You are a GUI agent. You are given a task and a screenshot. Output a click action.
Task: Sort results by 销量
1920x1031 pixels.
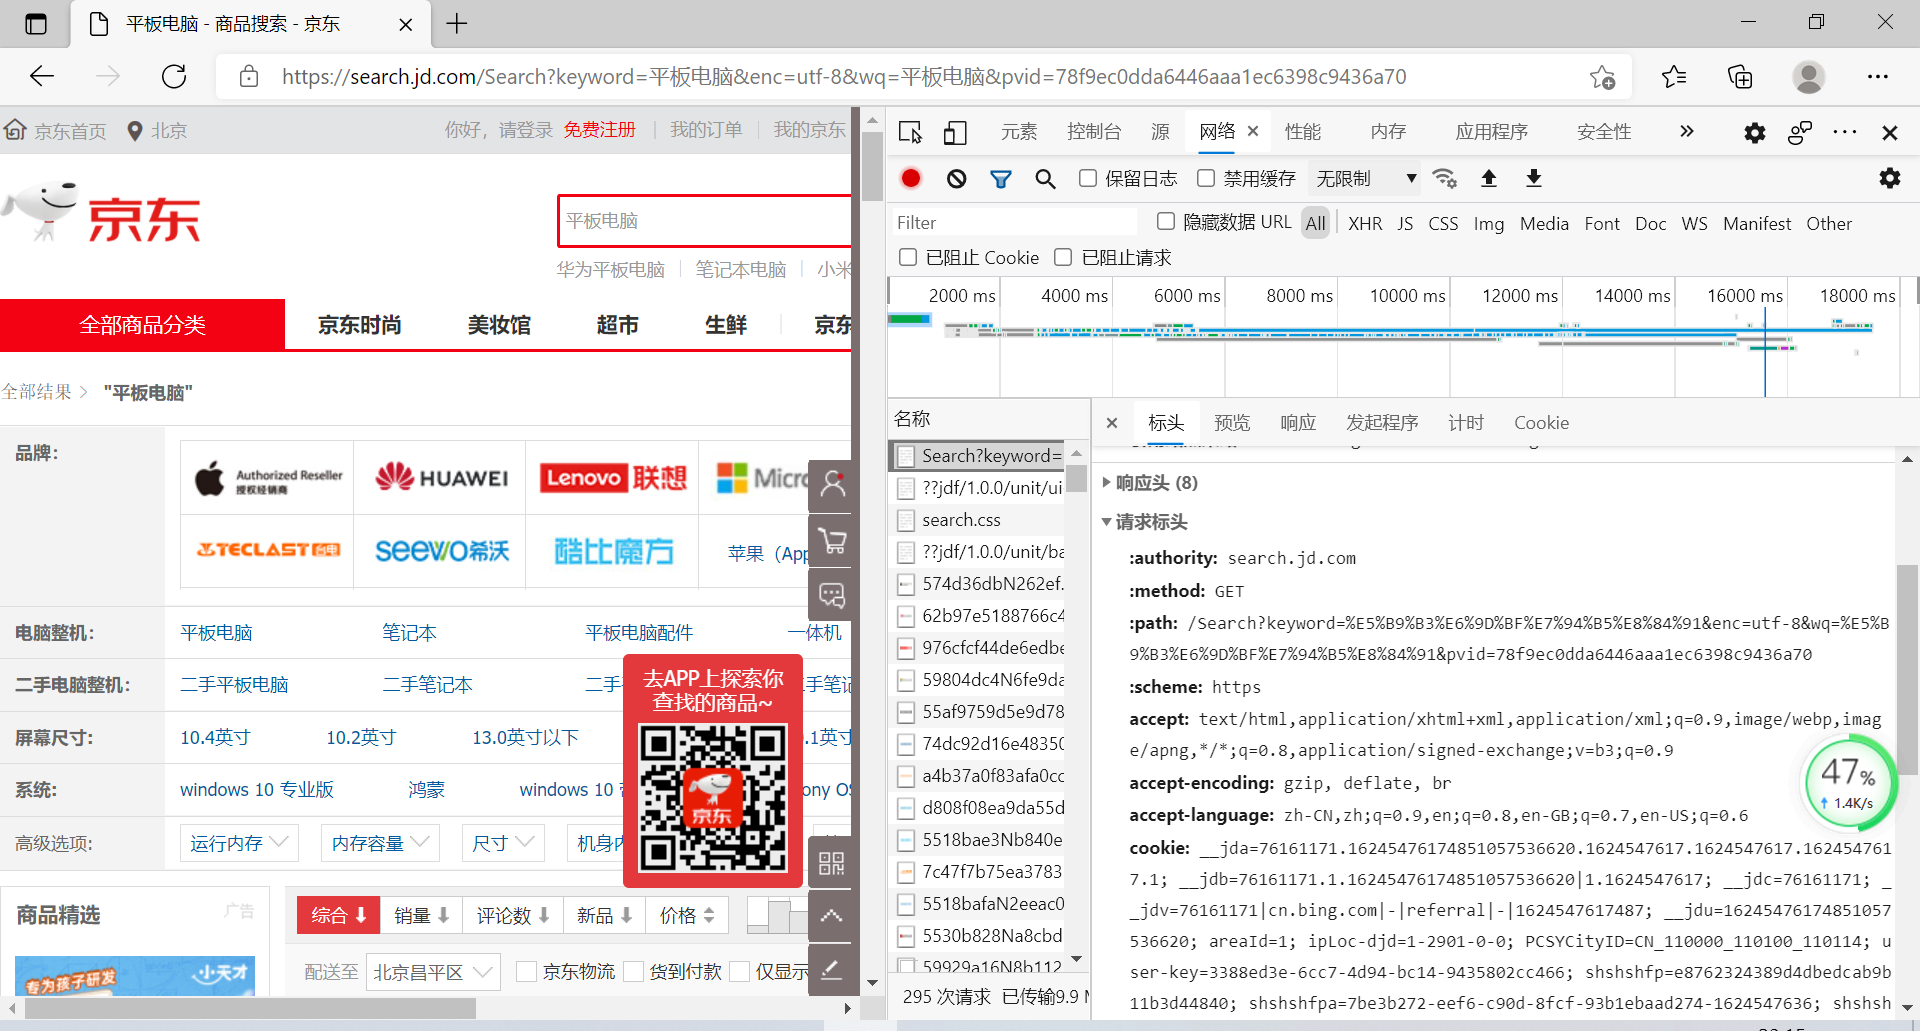tap(421, 915)
